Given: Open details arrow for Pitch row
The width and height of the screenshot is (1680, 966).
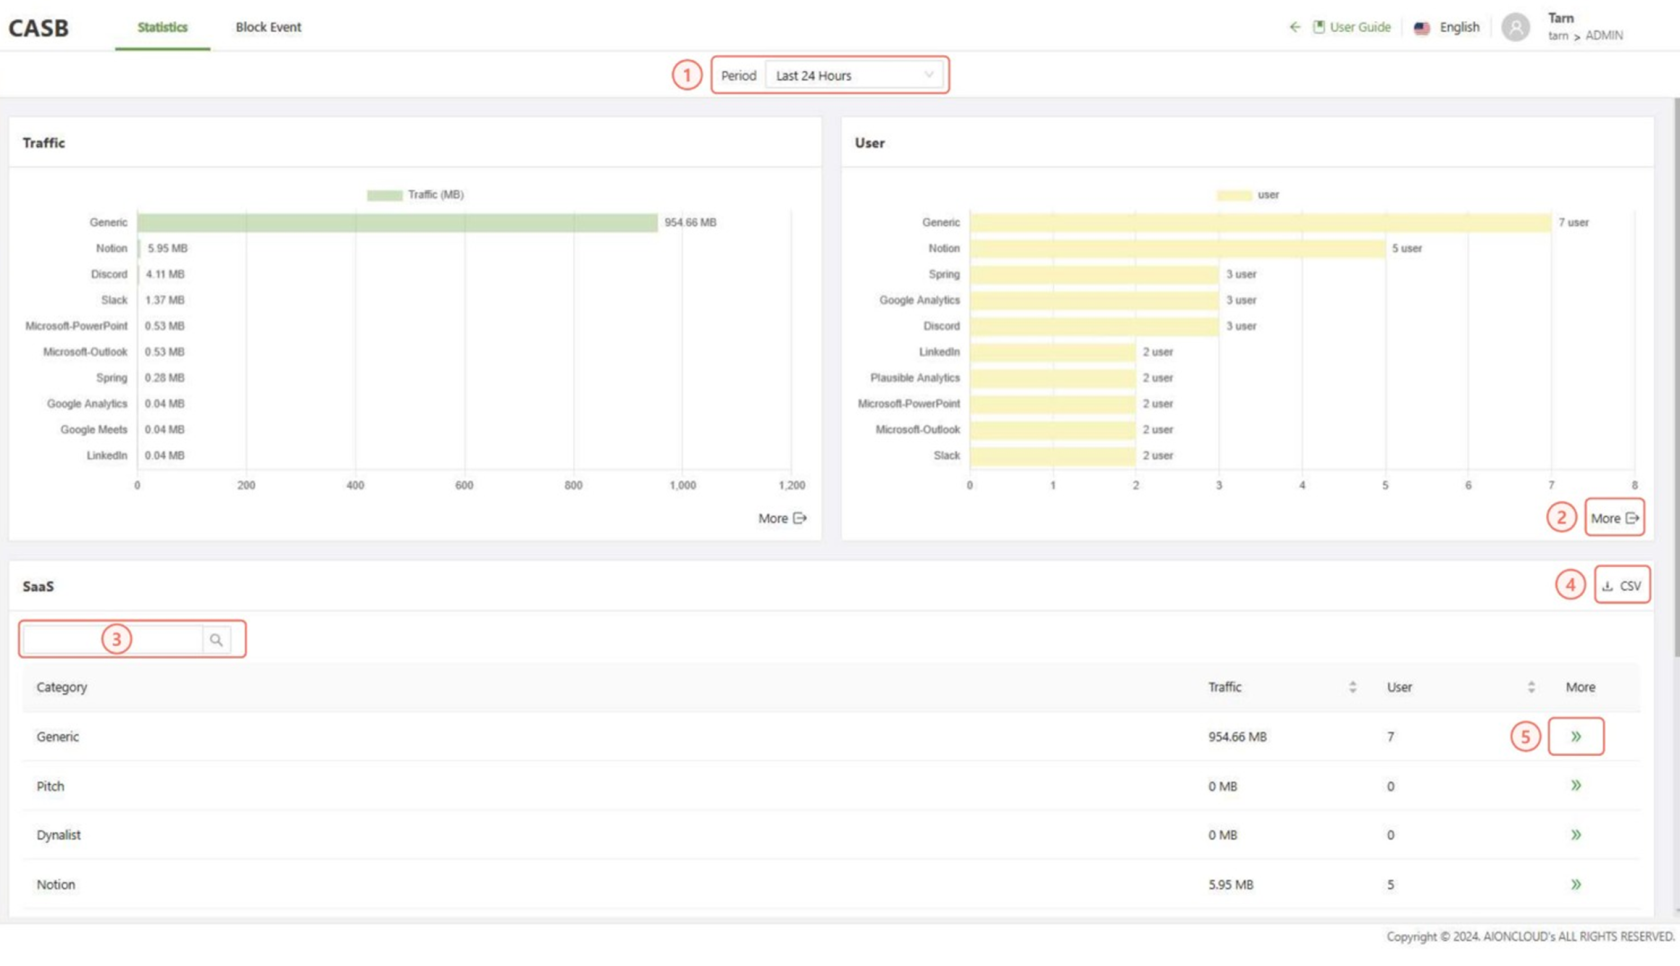Looking at the screenshot, I should pyautogui.click(x=1575, y=786).
